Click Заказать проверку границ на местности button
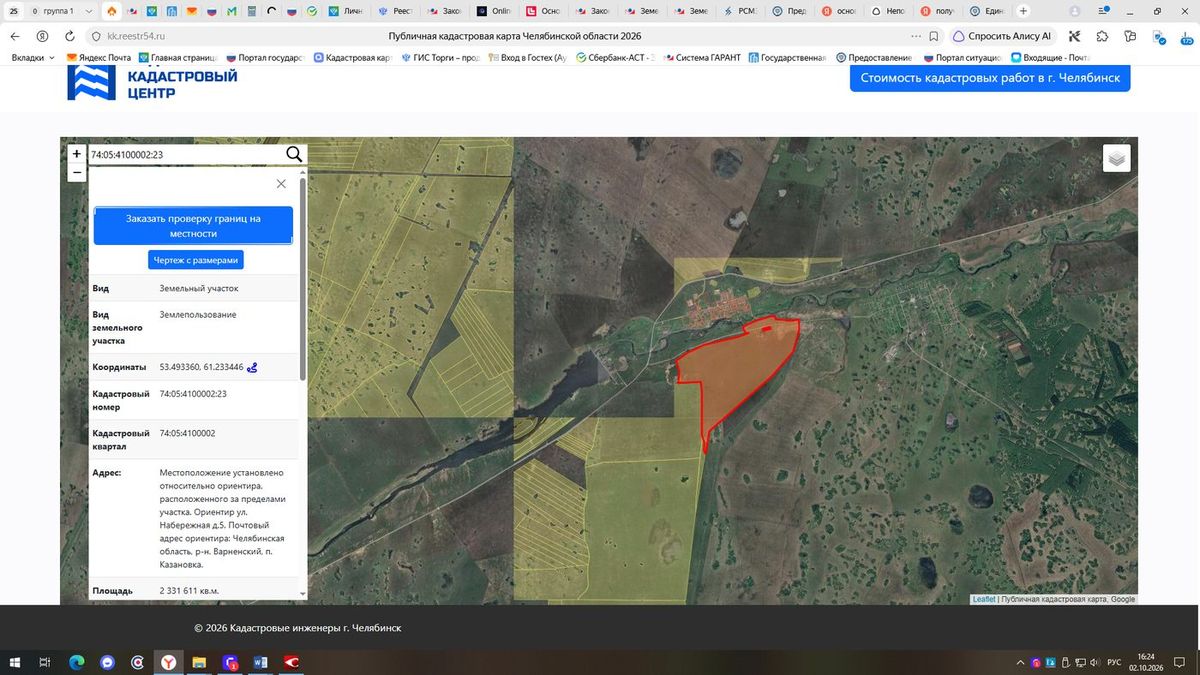 [x=193, y=226]
